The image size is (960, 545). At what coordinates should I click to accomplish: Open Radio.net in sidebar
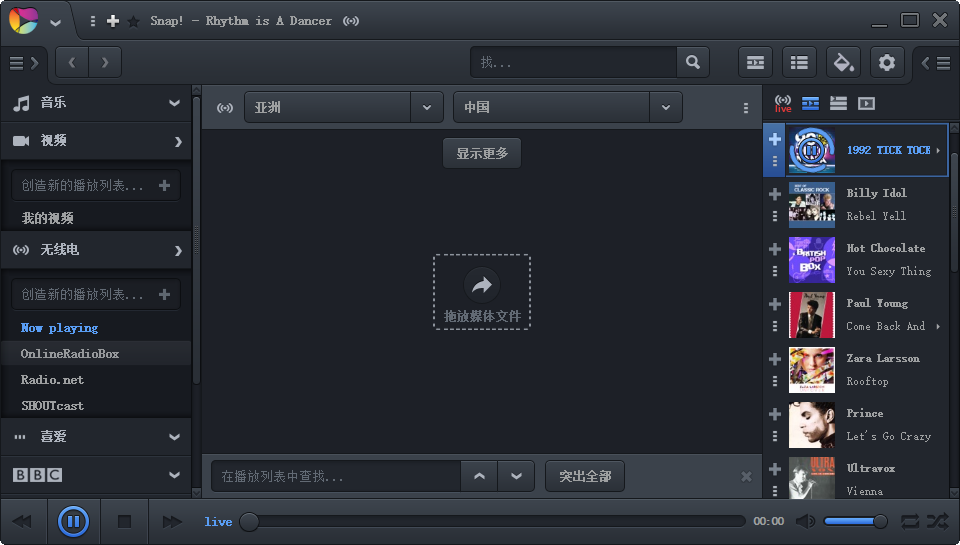52,380
